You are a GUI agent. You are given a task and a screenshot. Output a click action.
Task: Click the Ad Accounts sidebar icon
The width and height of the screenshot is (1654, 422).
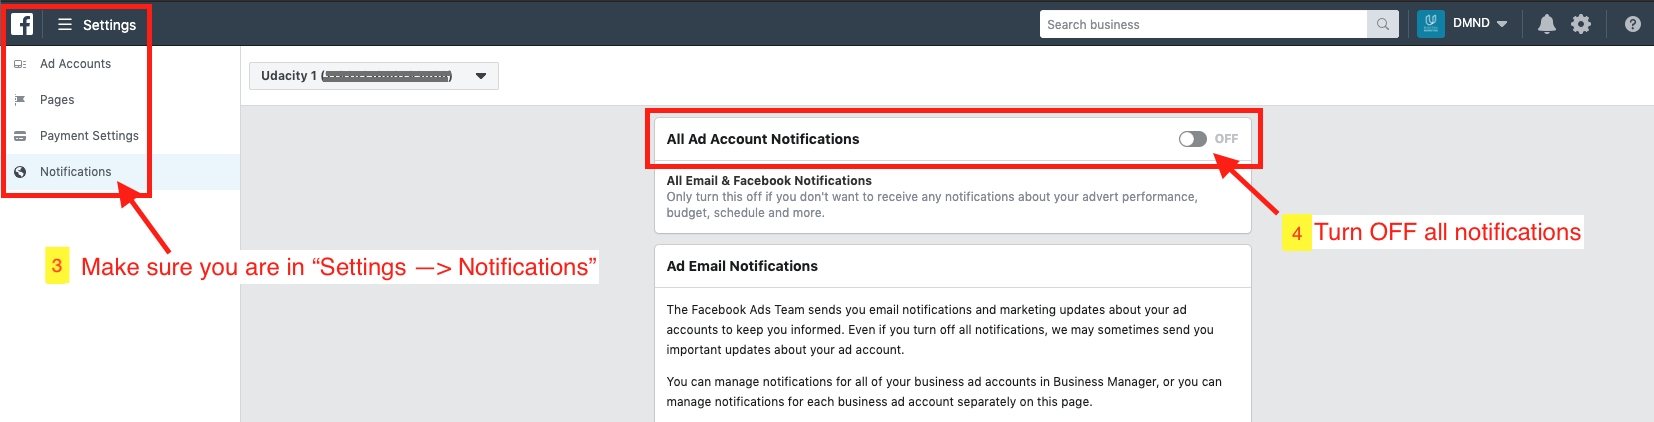tap(20, 64)
